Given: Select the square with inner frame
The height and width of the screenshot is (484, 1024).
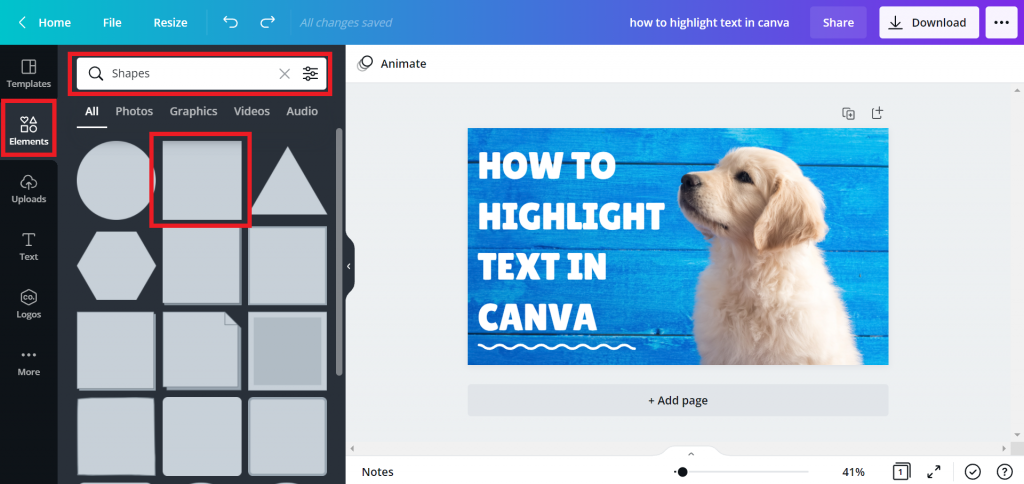Looking at the screenshot, I should 287,351.
